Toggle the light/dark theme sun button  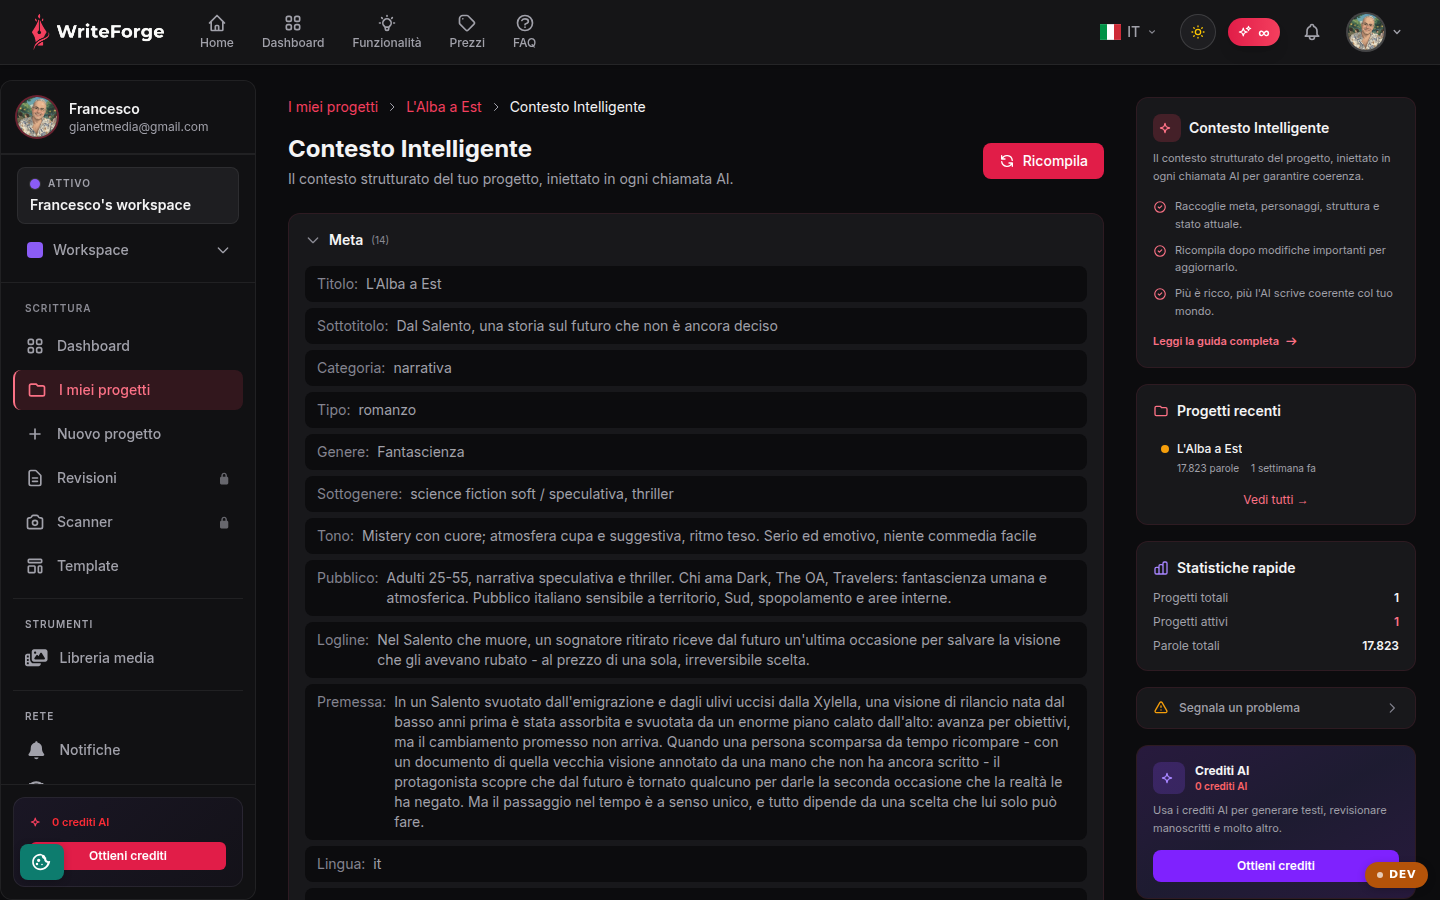click(x=1198, y=32)
